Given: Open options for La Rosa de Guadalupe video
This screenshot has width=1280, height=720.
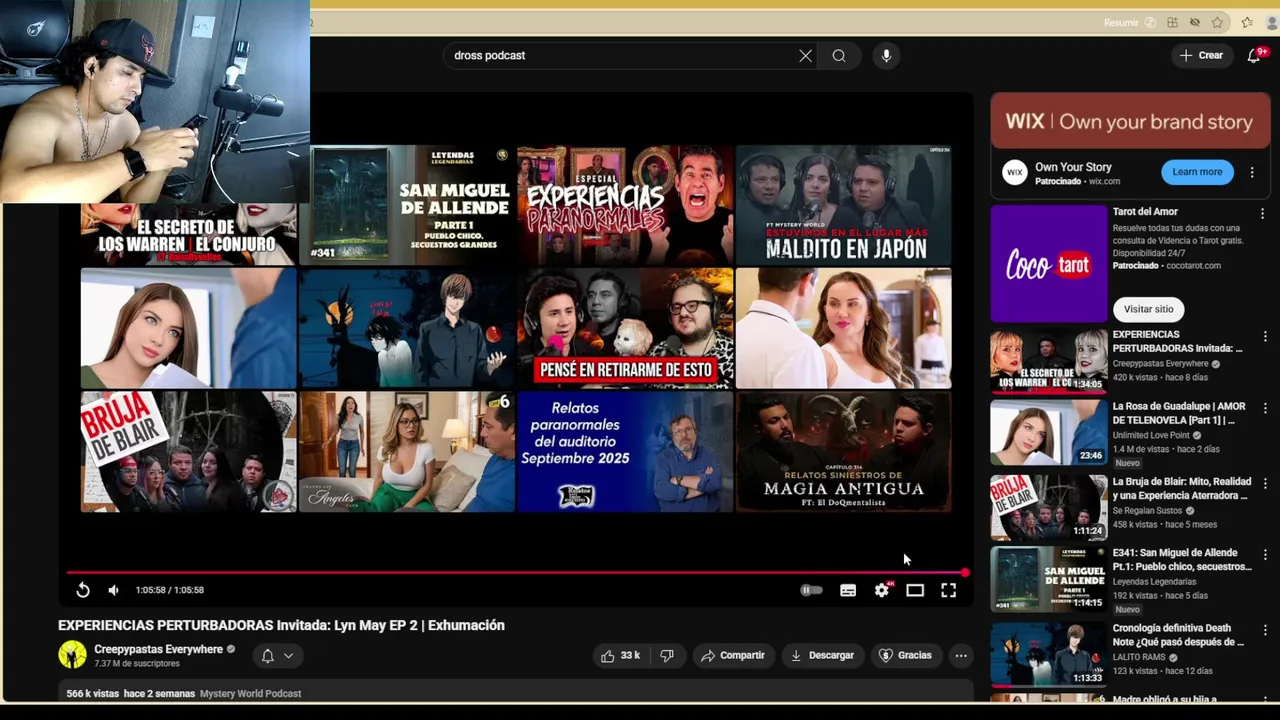Looking at the screenshot, I should click(x=1265, y=409).
